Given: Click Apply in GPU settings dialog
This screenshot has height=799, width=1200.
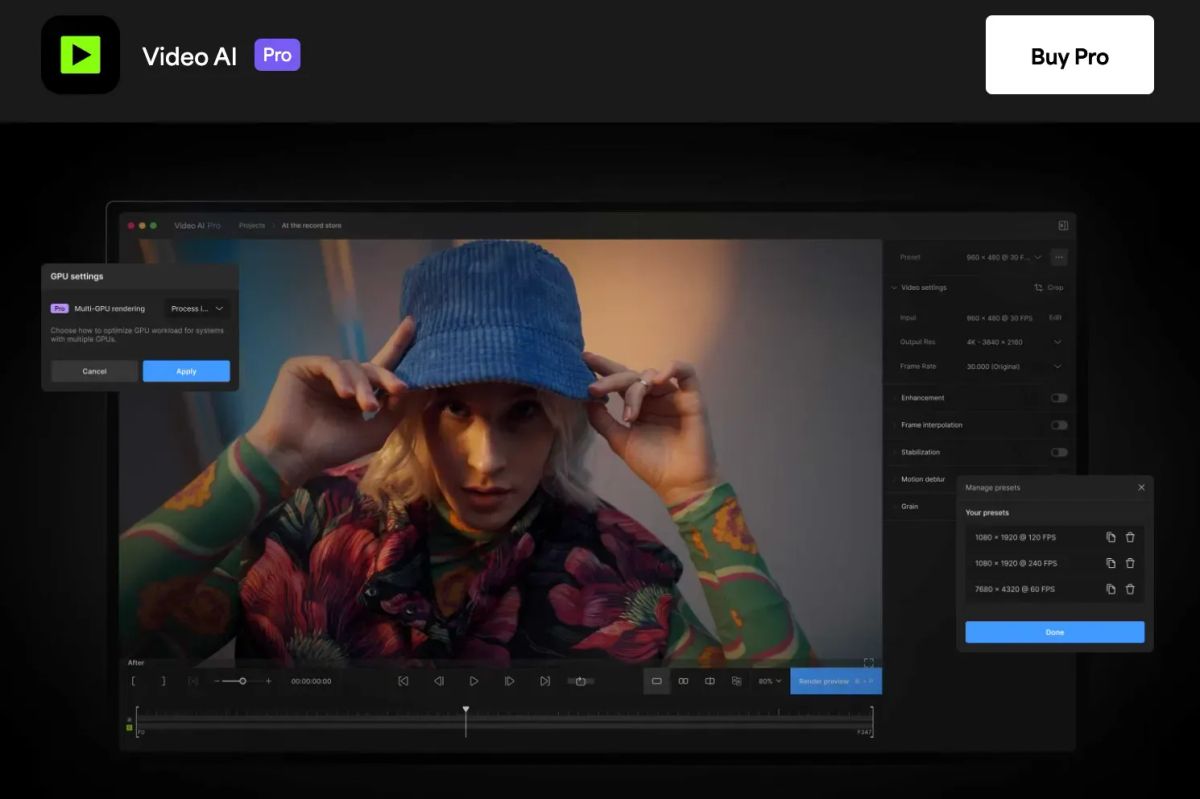Looking at the screenshot, I should 186,371.
